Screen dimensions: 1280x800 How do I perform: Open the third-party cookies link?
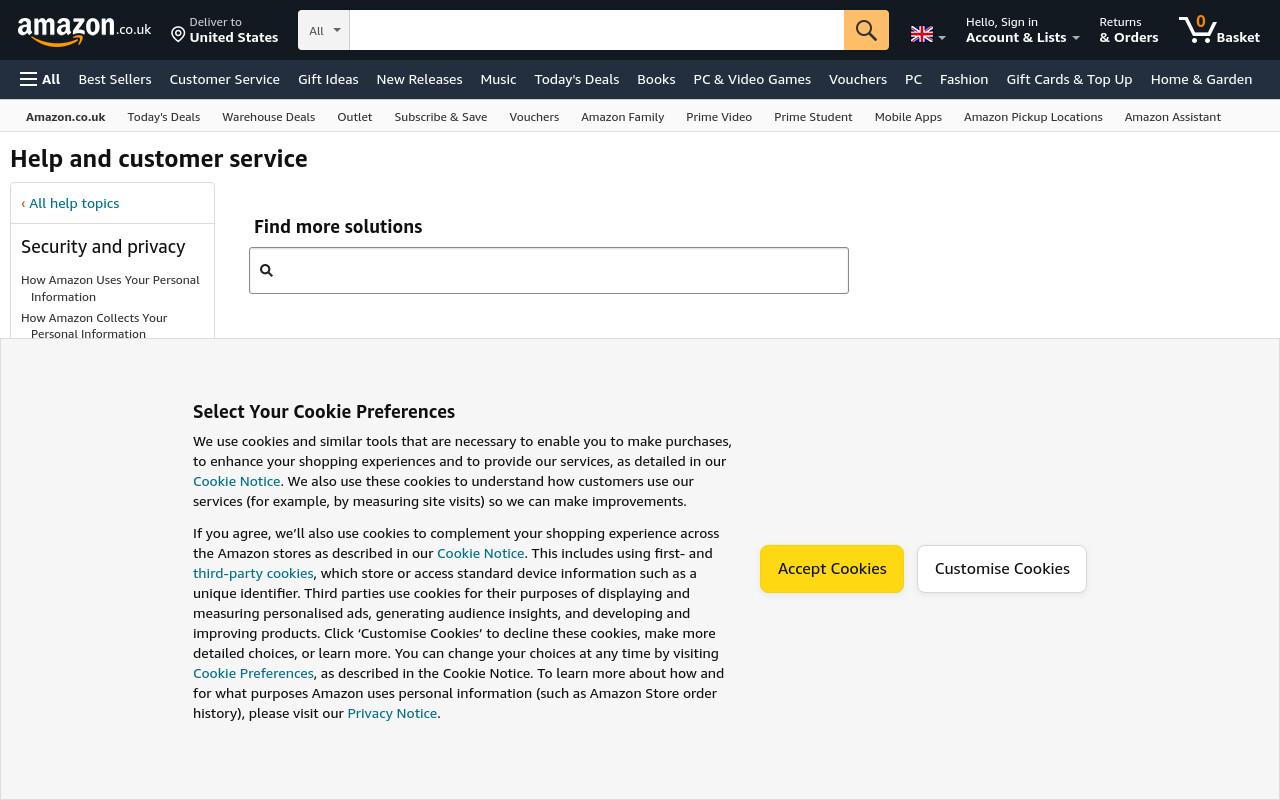coord(253,573)
